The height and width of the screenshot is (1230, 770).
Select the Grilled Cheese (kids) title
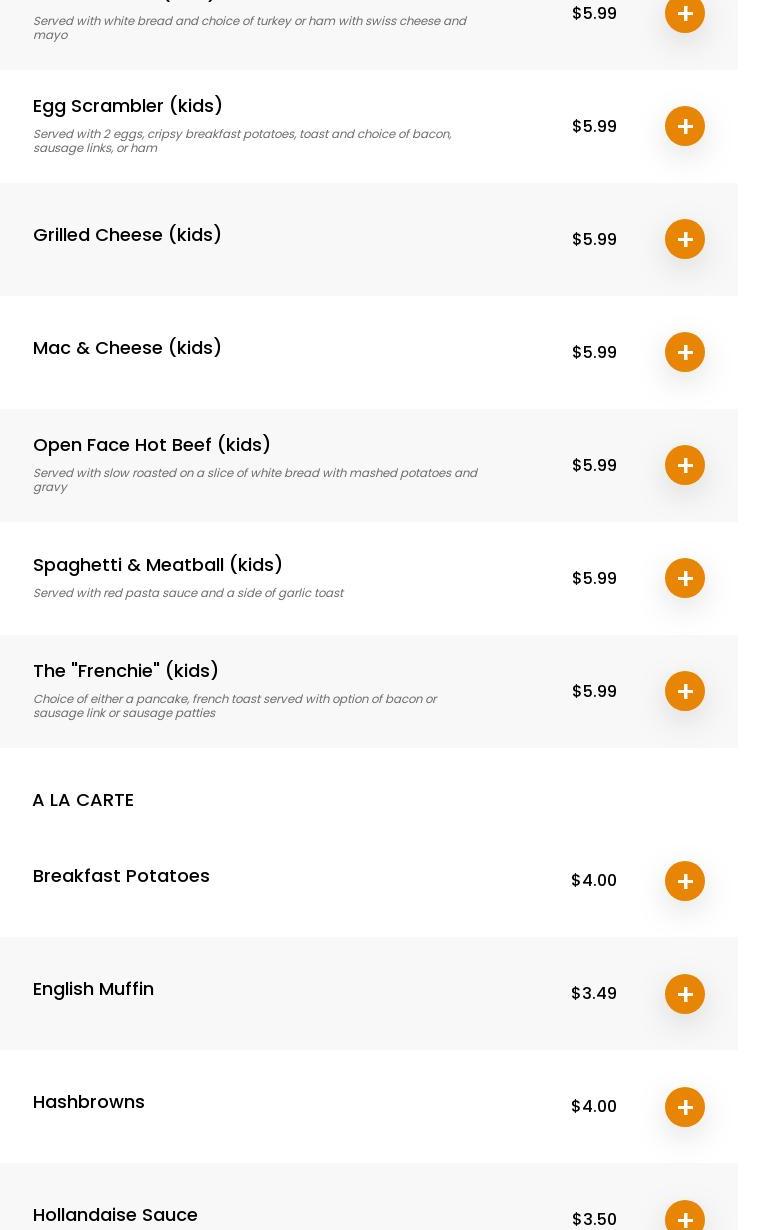(127, 235)
